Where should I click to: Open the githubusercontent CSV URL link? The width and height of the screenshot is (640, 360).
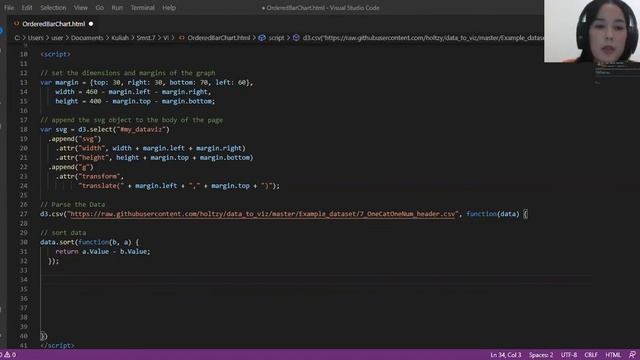pyautogui.click(x=263, y=214)
